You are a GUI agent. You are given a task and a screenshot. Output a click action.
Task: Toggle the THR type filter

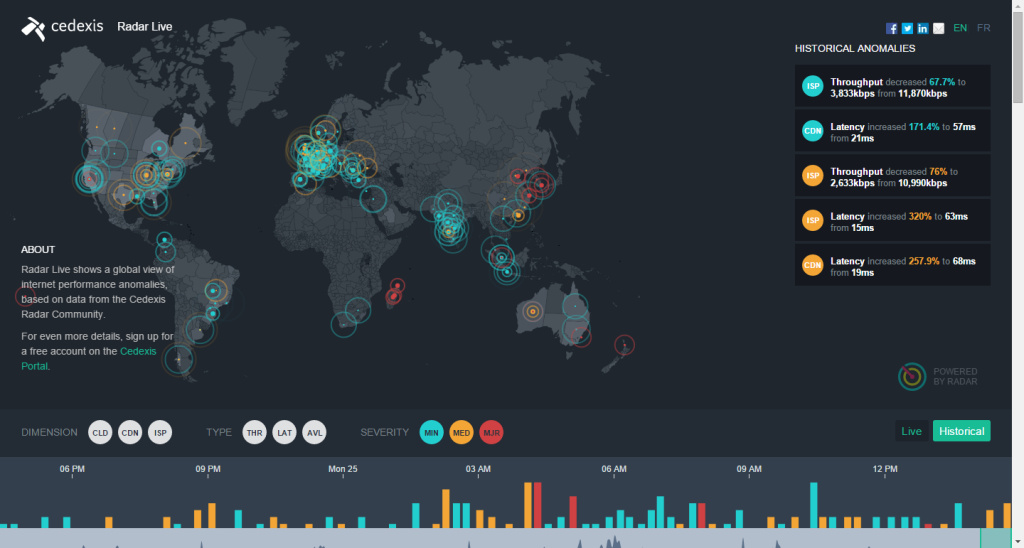click(254, 432)
